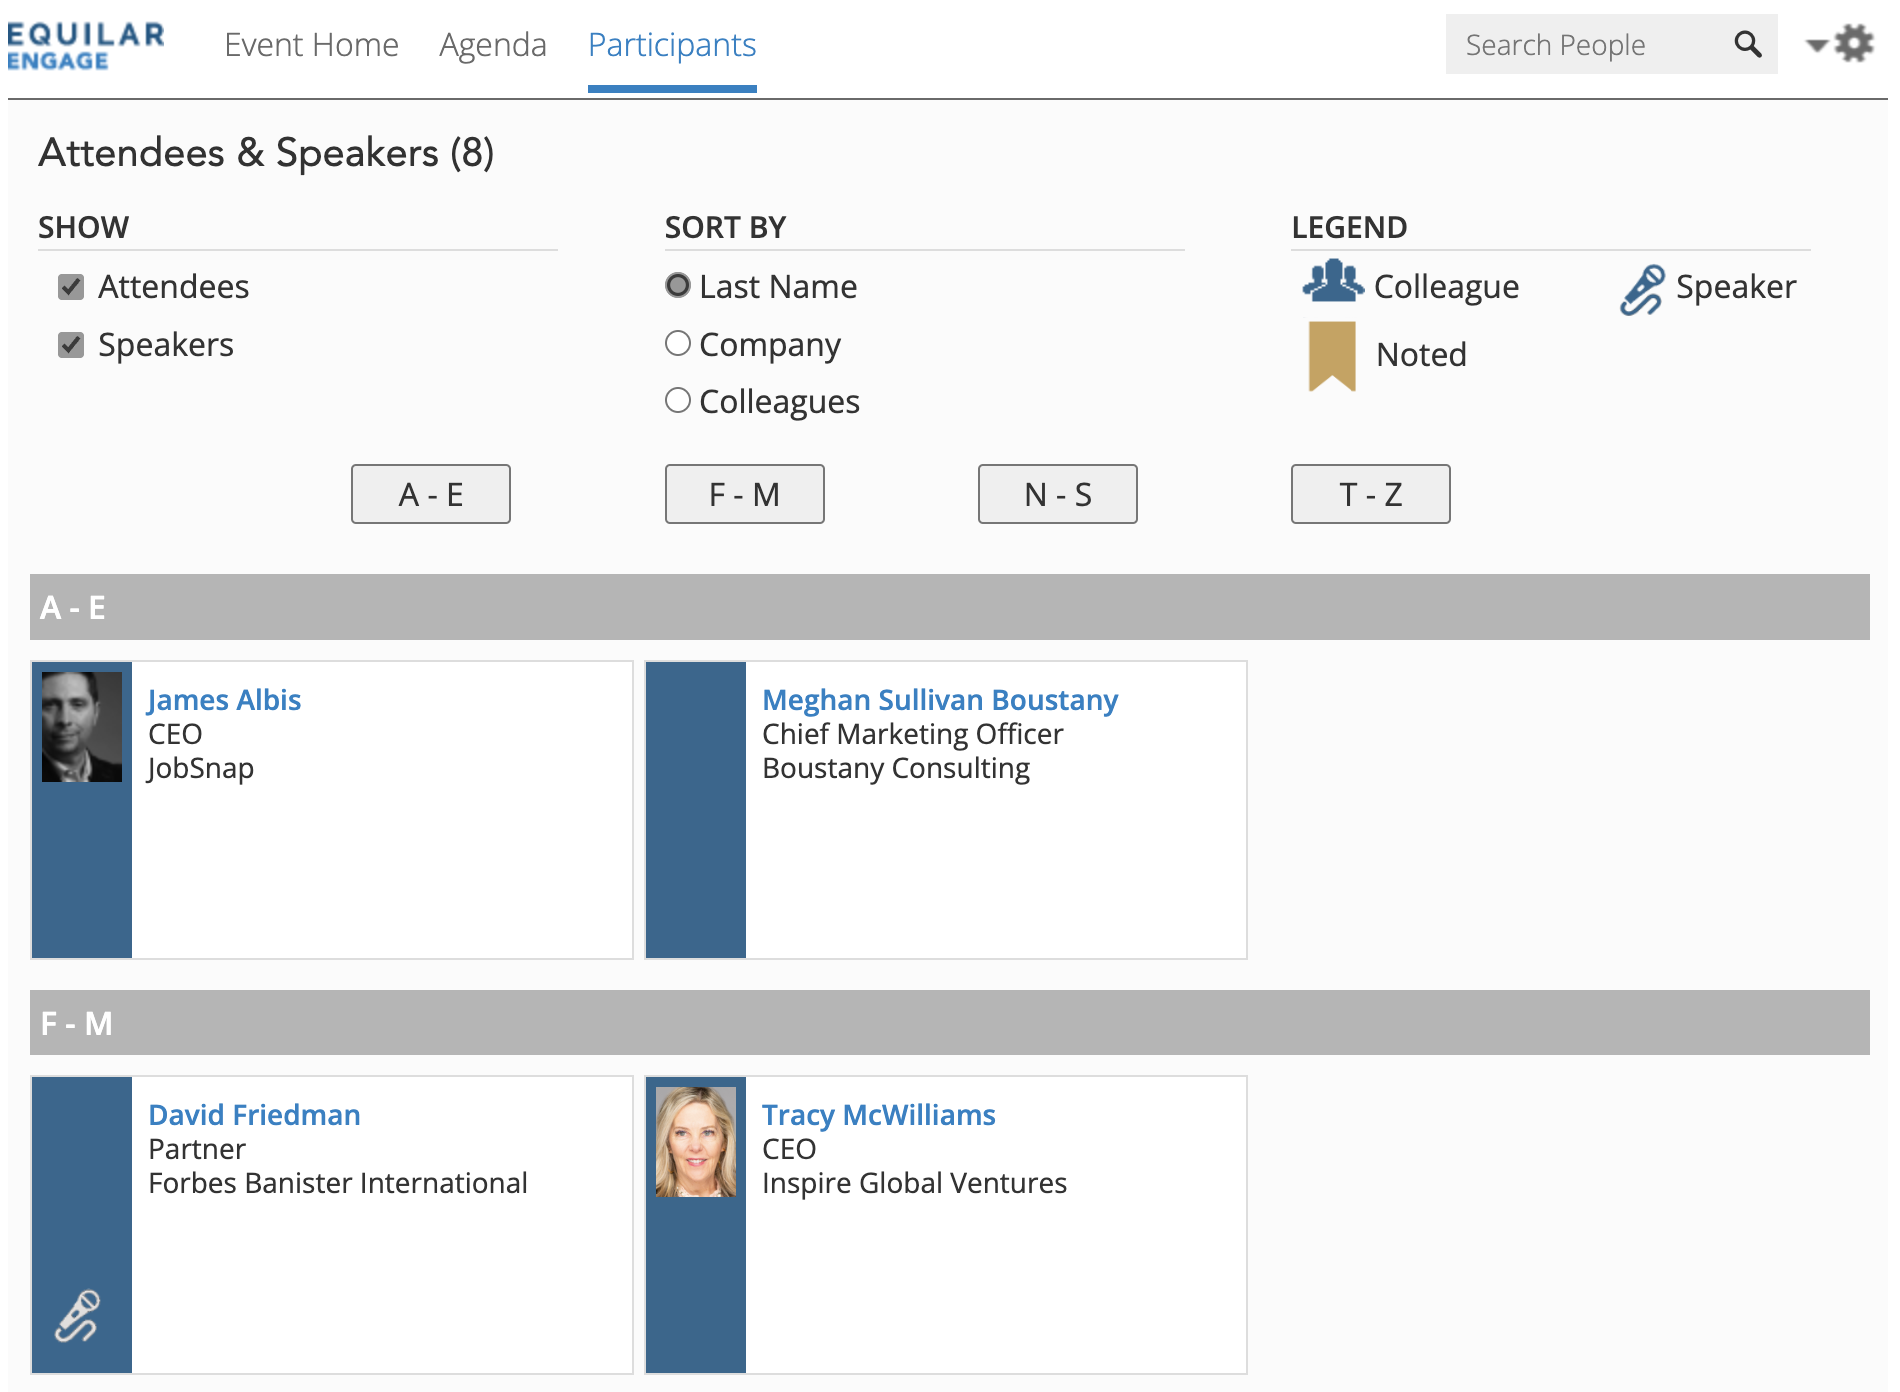Select Last Name sort option
This screenshot has height=1392, width=1900.
click(x=678, y=286)
